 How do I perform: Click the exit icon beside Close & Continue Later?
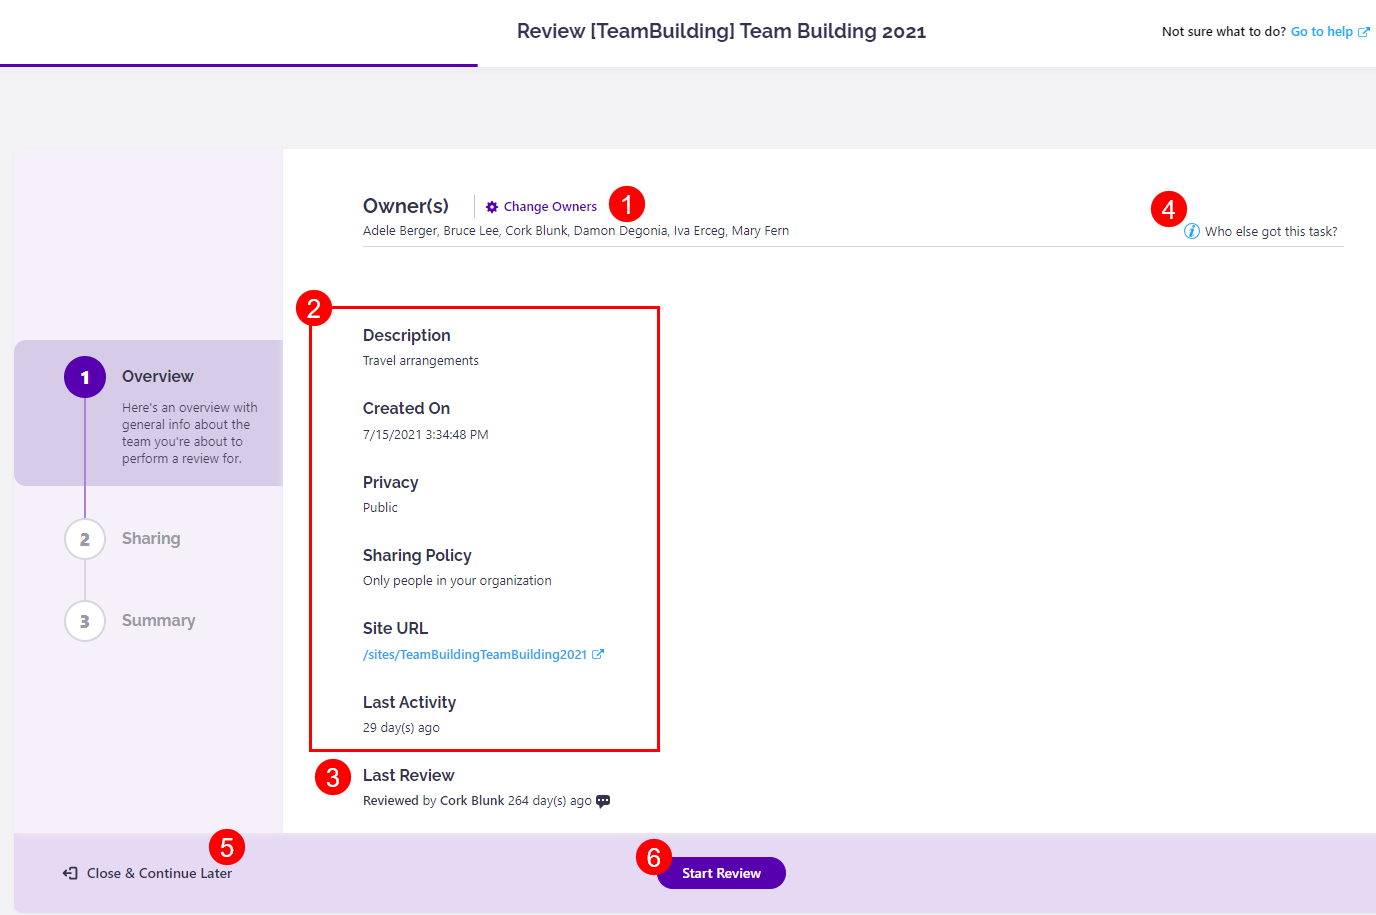coord(68,872)
